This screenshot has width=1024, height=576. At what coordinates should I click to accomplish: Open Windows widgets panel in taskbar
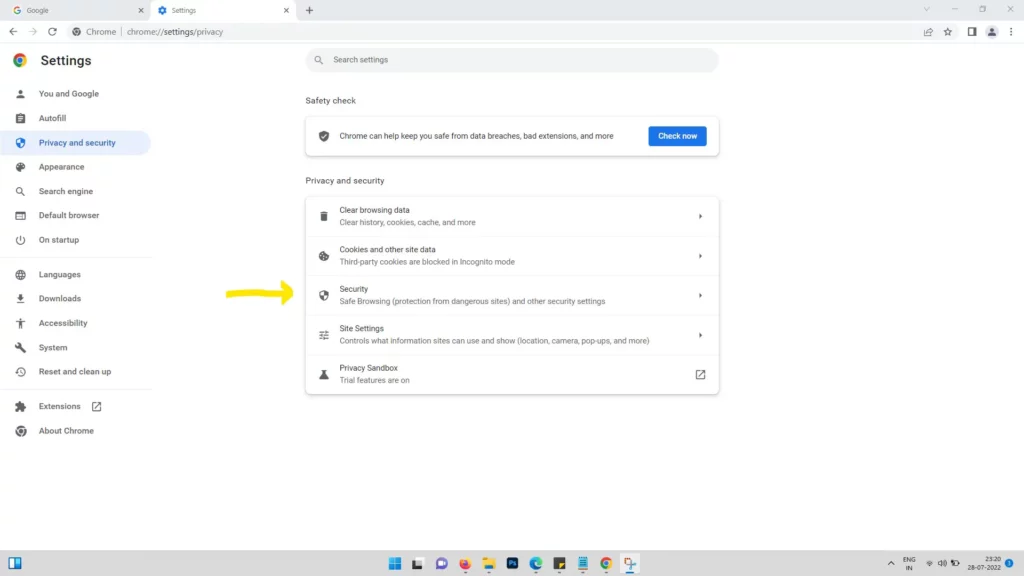coord(14,563)
